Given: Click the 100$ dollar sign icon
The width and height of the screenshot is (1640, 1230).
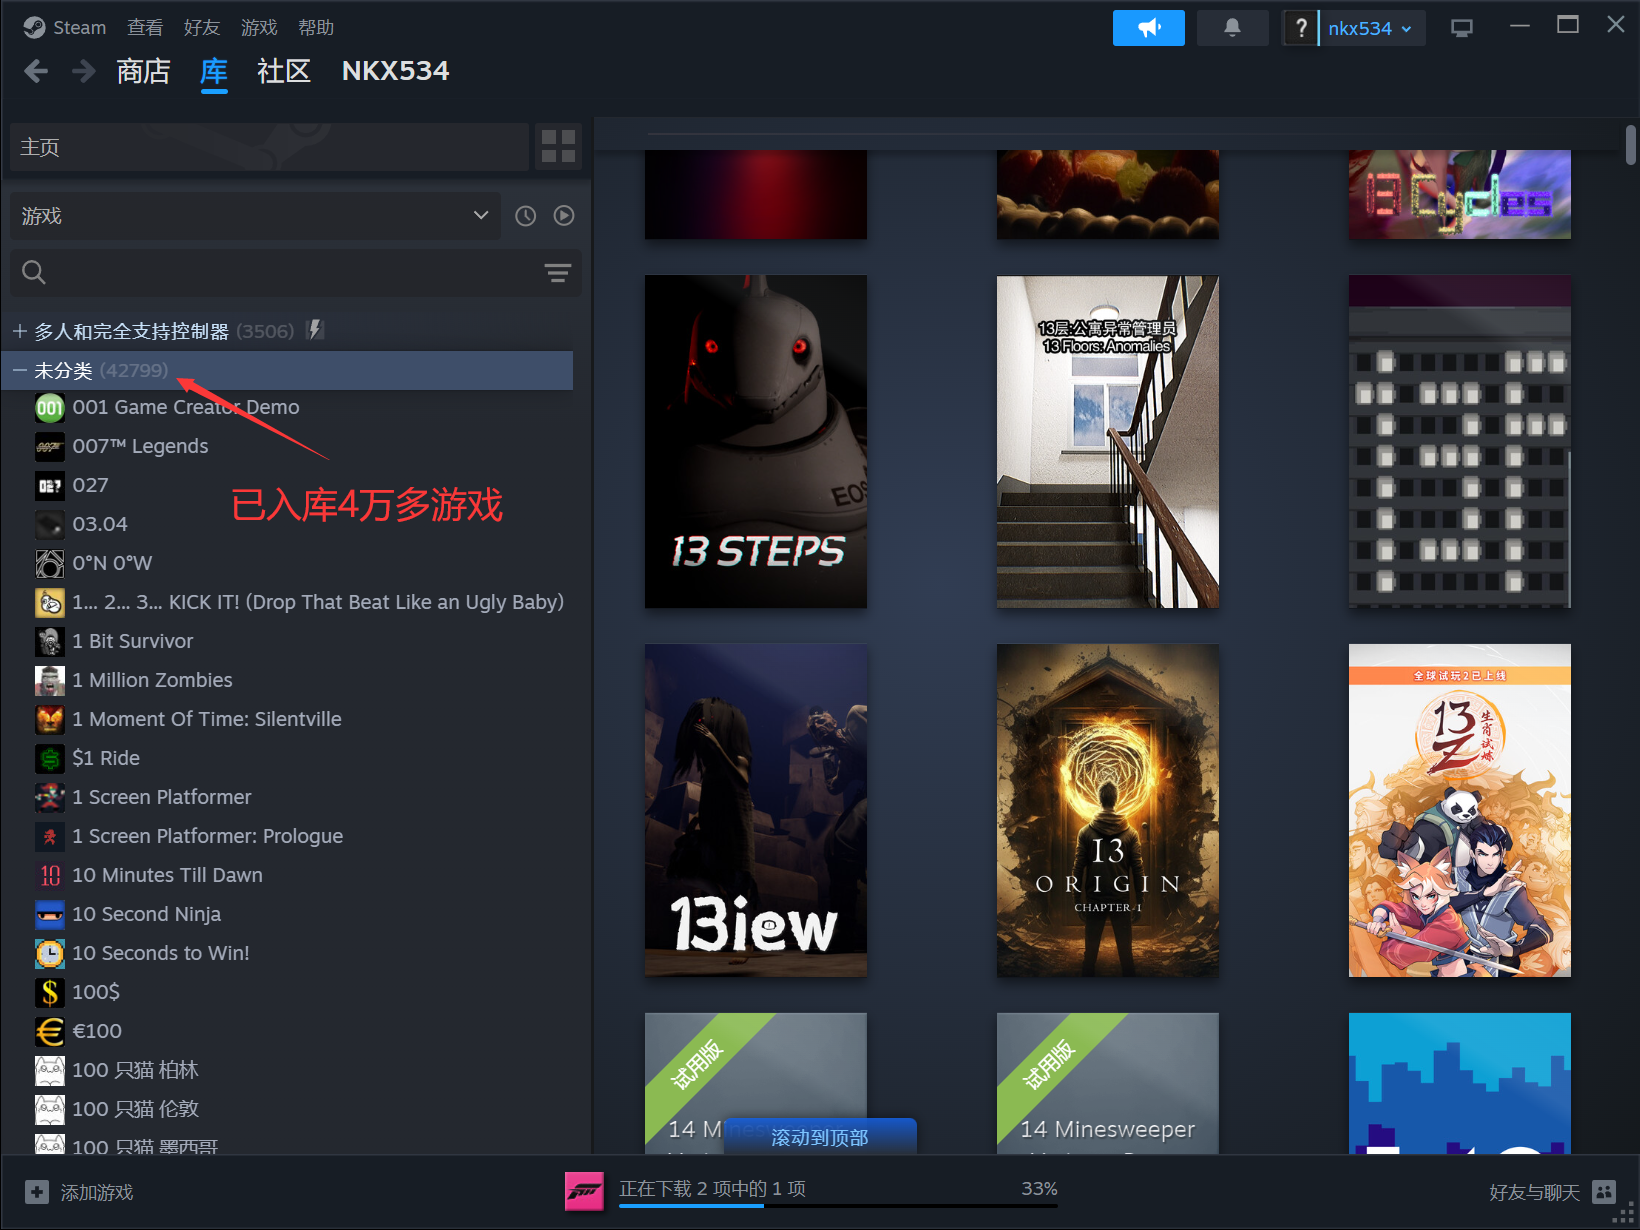Looking at the screenshot, I should 50,992.
